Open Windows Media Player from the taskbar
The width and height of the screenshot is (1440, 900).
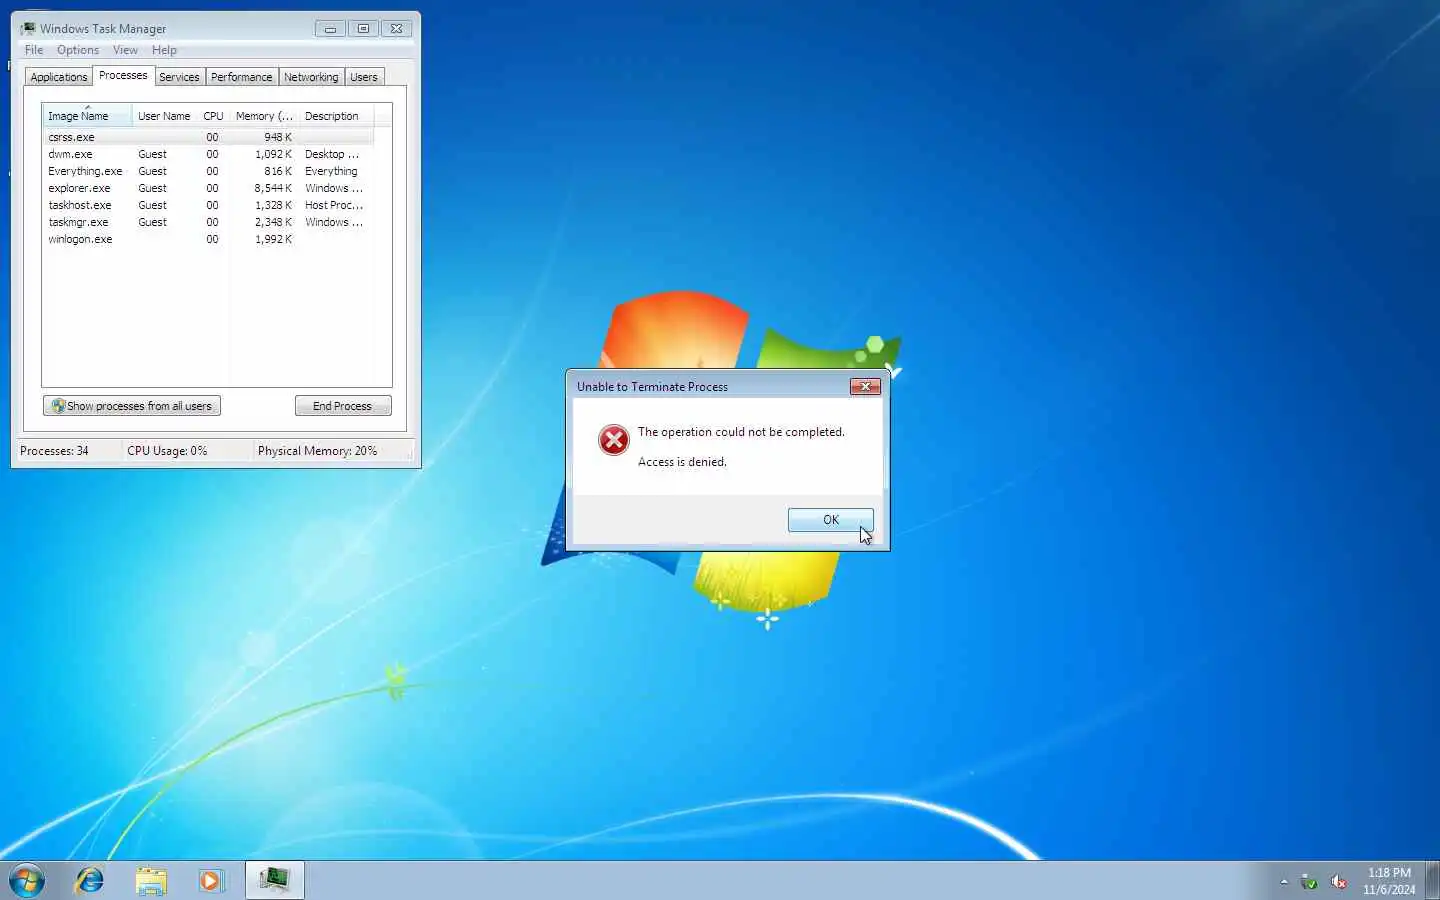211,881
